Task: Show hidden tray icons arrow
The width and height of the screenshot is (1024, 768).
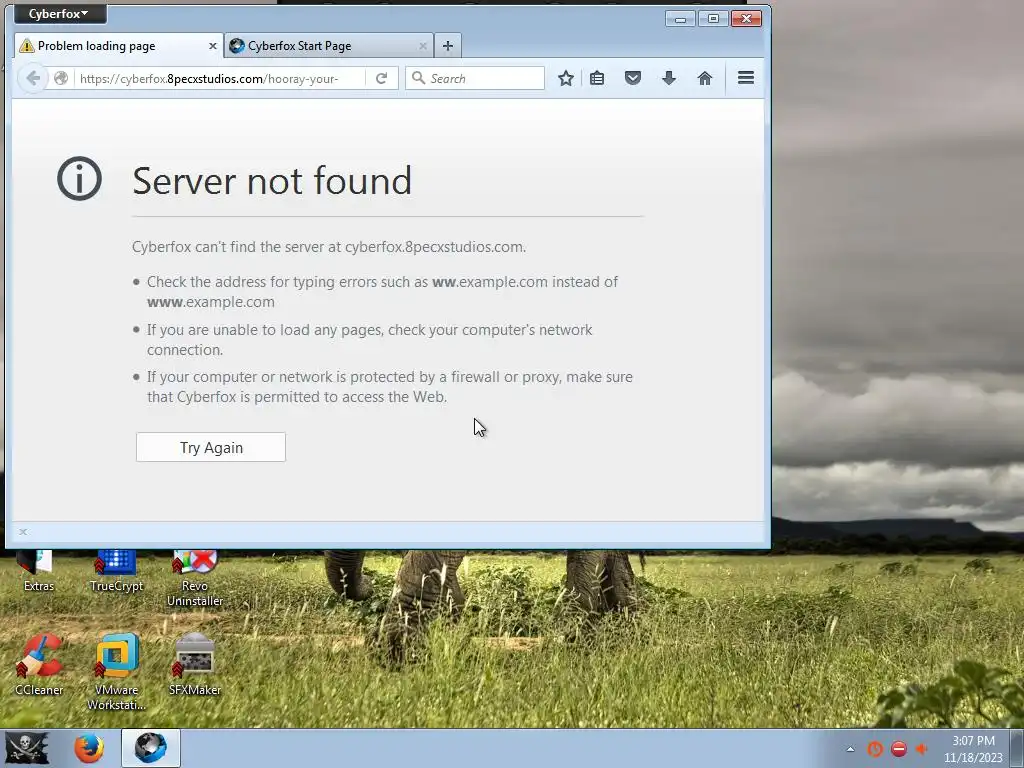Action: tap(850, 749)
